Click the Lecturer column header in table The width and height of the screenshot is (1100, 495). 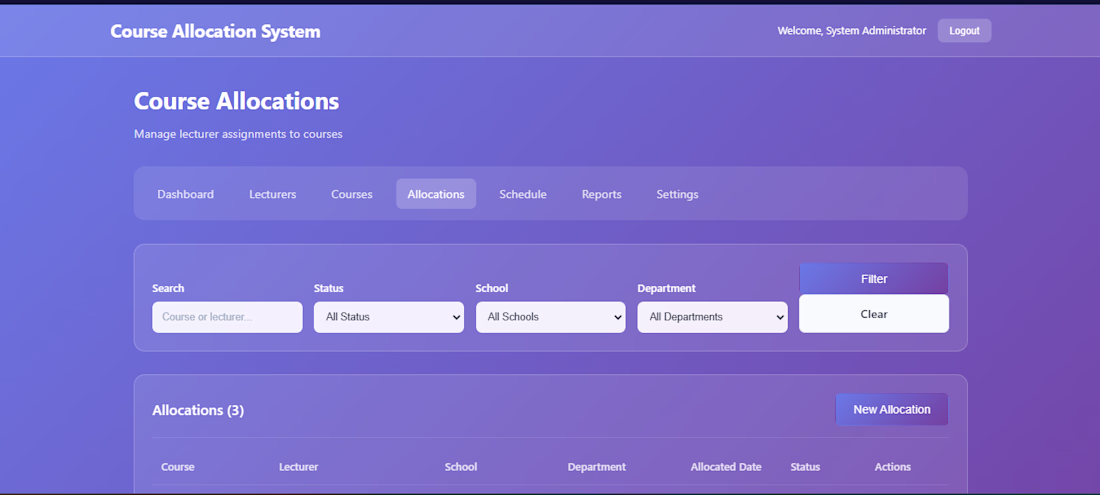click(x=298, y=467)
